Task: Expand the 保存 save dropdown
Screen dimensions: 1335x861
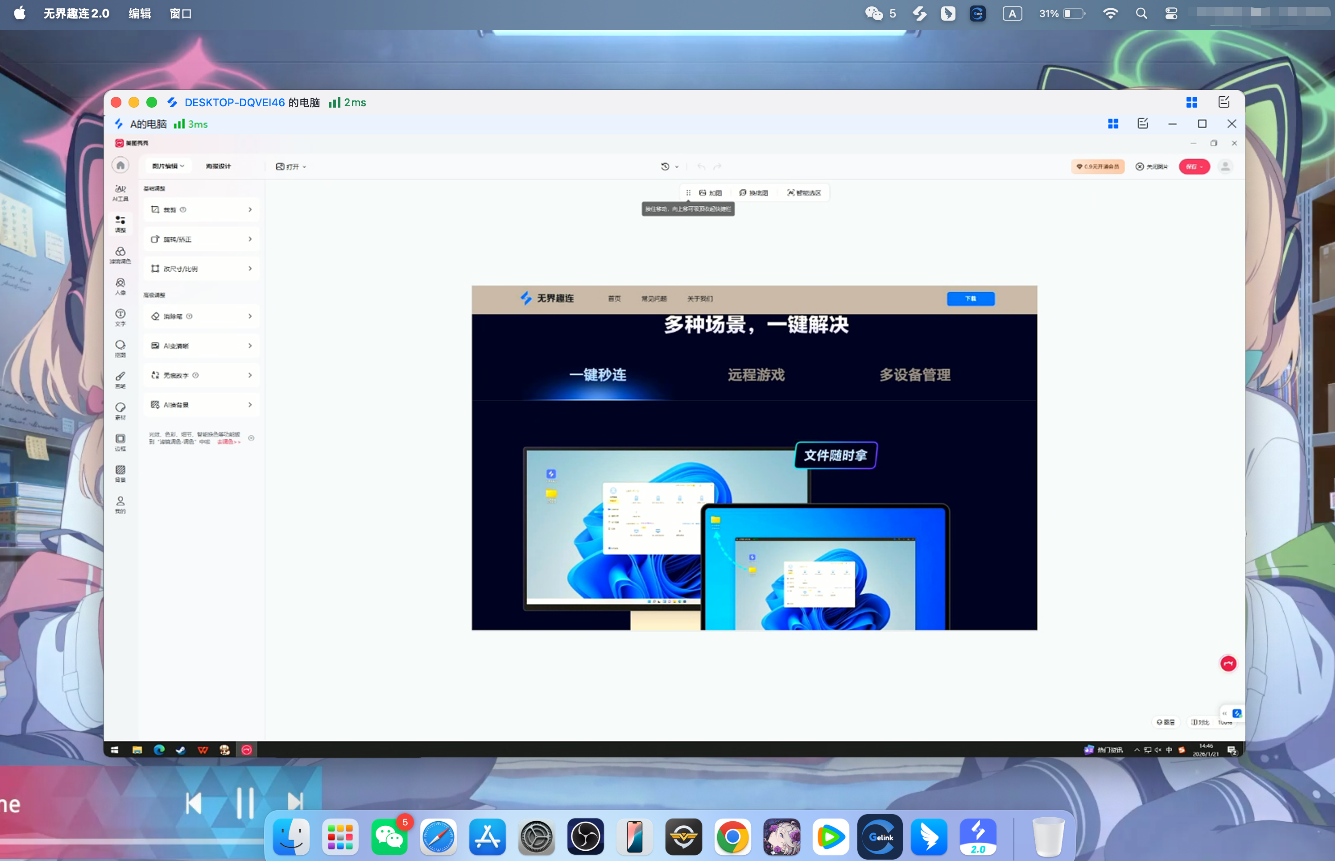Action: [1202, 166]
